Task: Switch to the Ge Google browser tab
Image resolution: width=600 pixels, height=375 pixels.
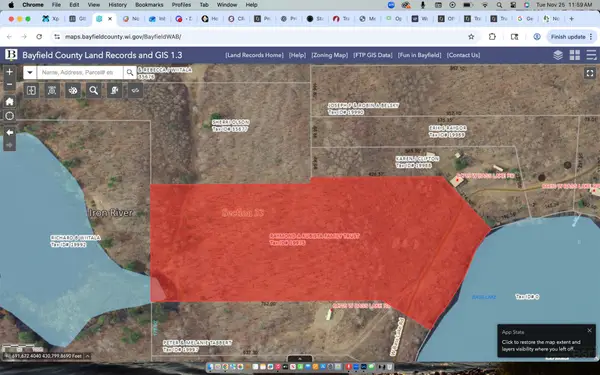Action: coord(525,18)
